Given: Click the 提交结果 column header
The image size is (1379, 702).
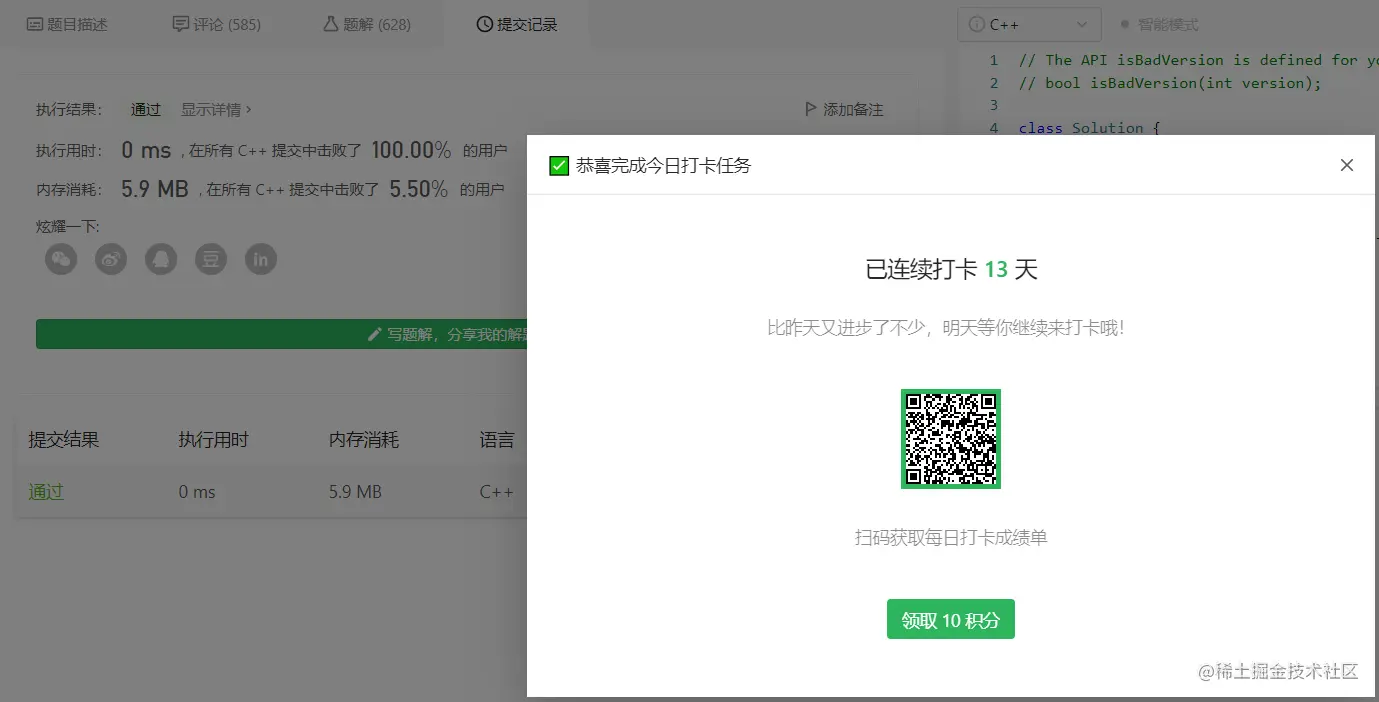Looking at the screenshot, I should point(64,439).
